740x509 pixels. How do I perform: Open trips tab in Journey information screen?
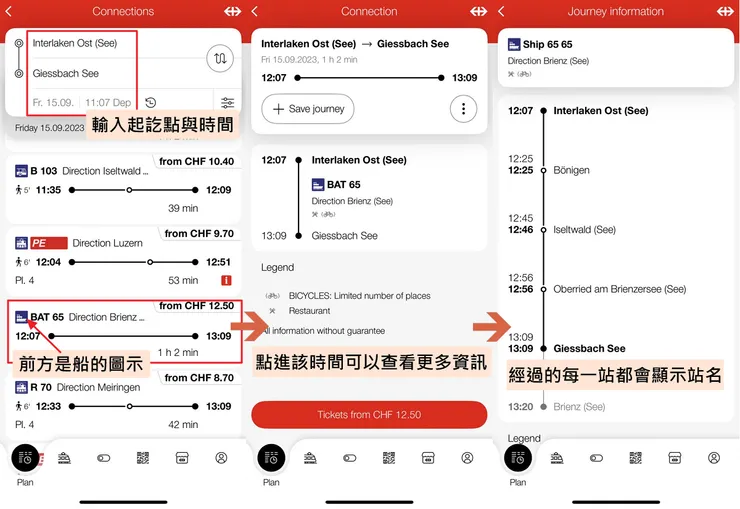click(557, 458)
